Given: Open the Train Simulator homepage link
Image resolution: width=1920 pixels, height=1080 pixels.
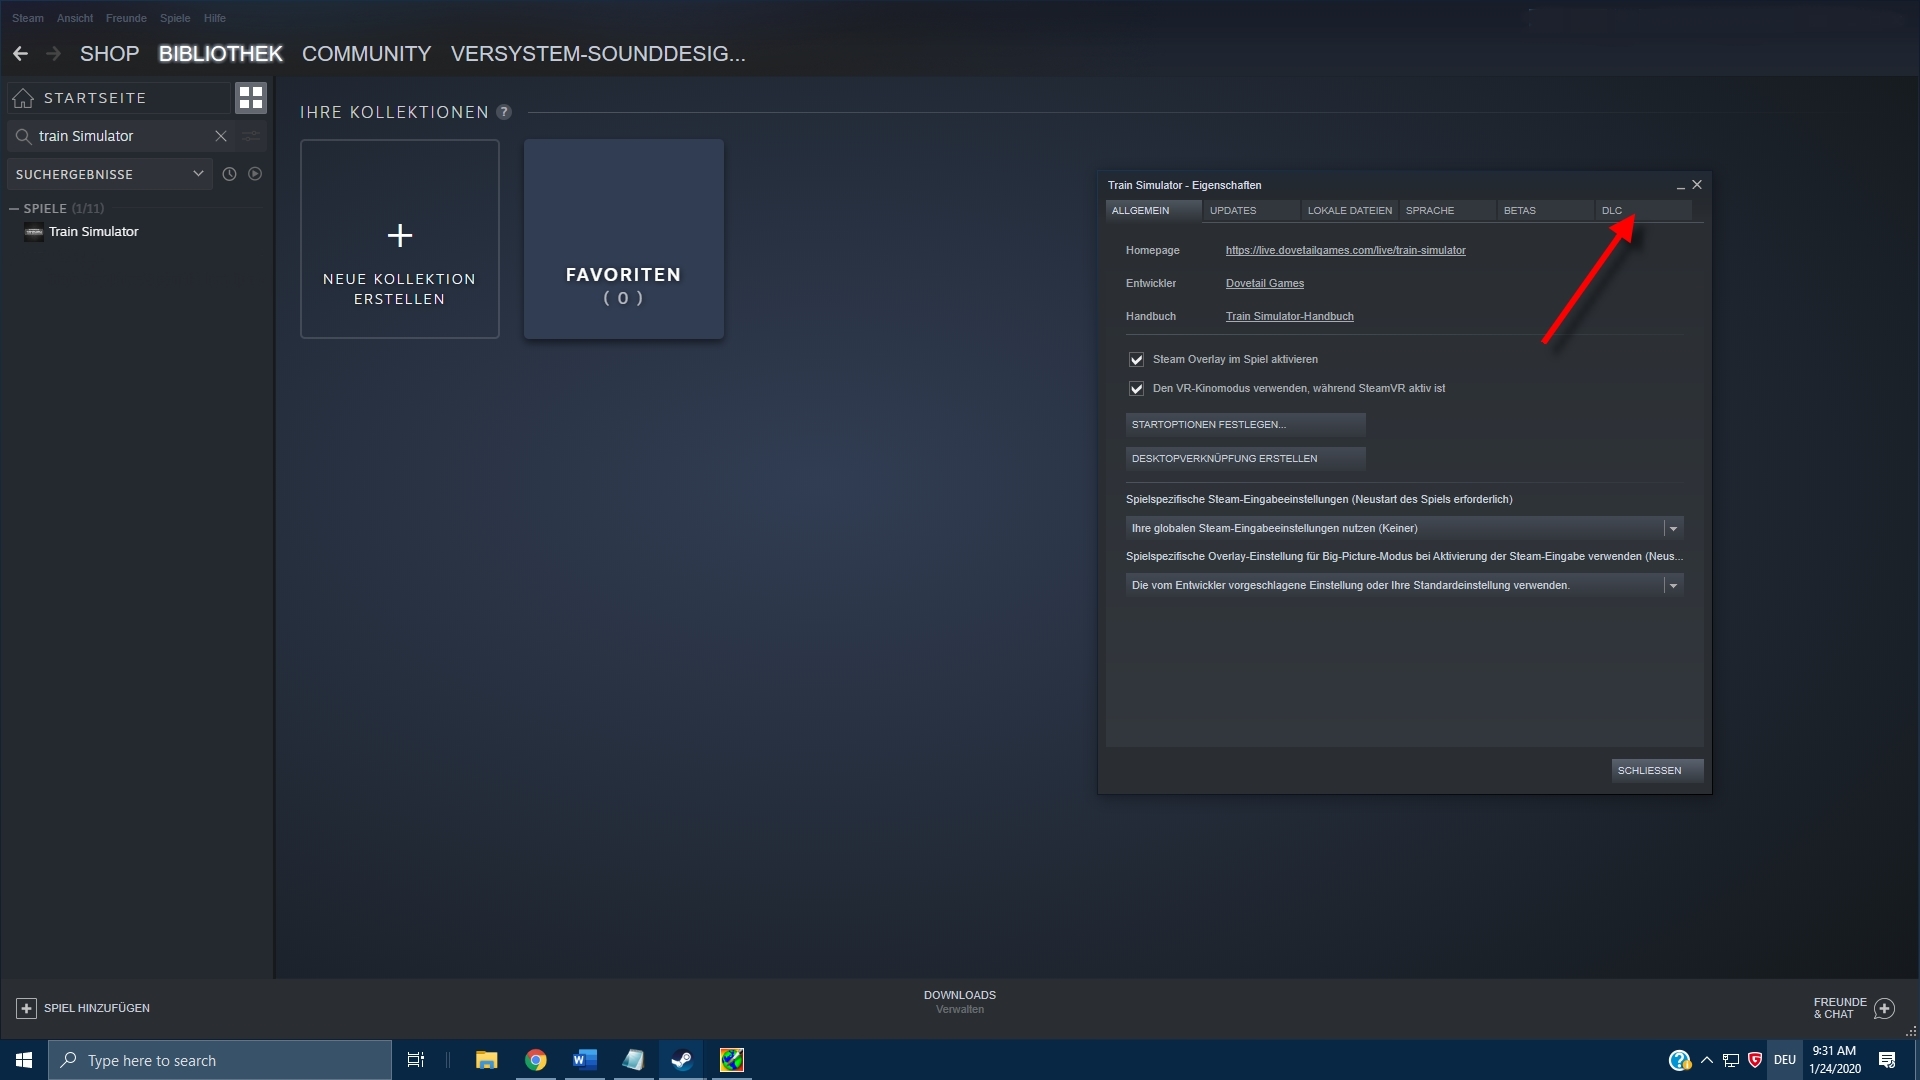Looking at the screenshot, I should tap(1345, 251).
